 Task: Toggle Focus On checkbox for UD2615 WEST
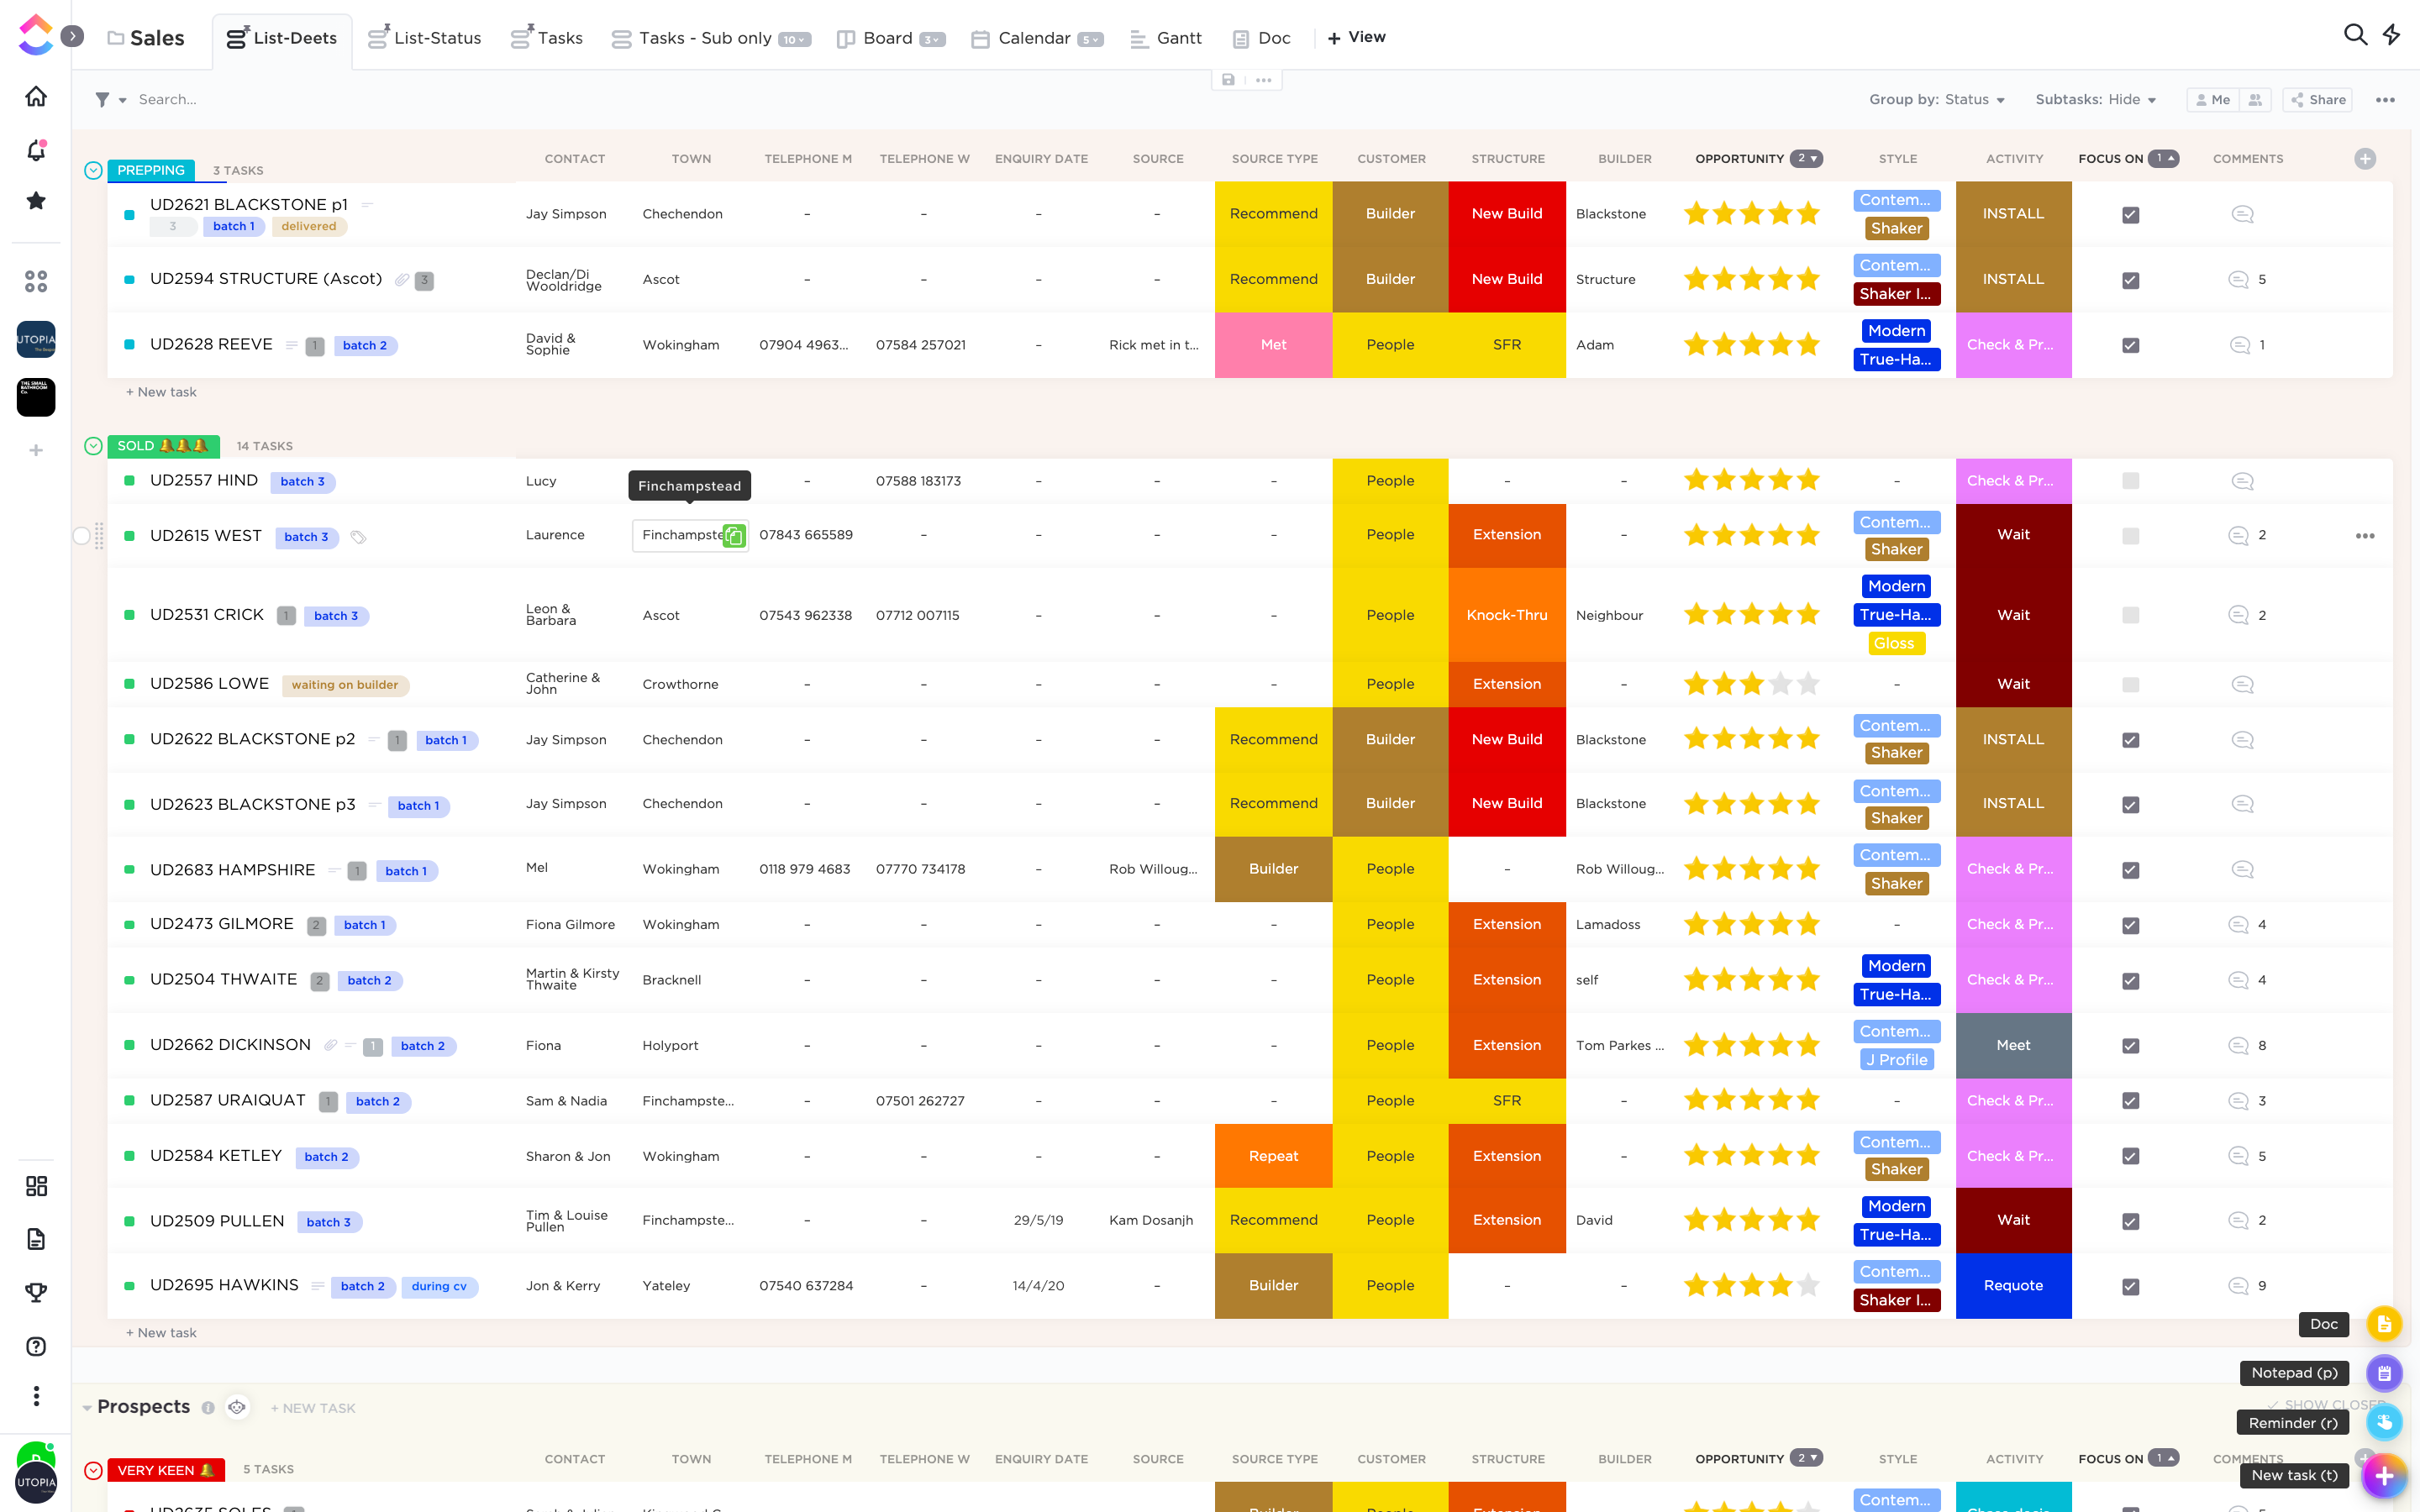(2130, 536)
